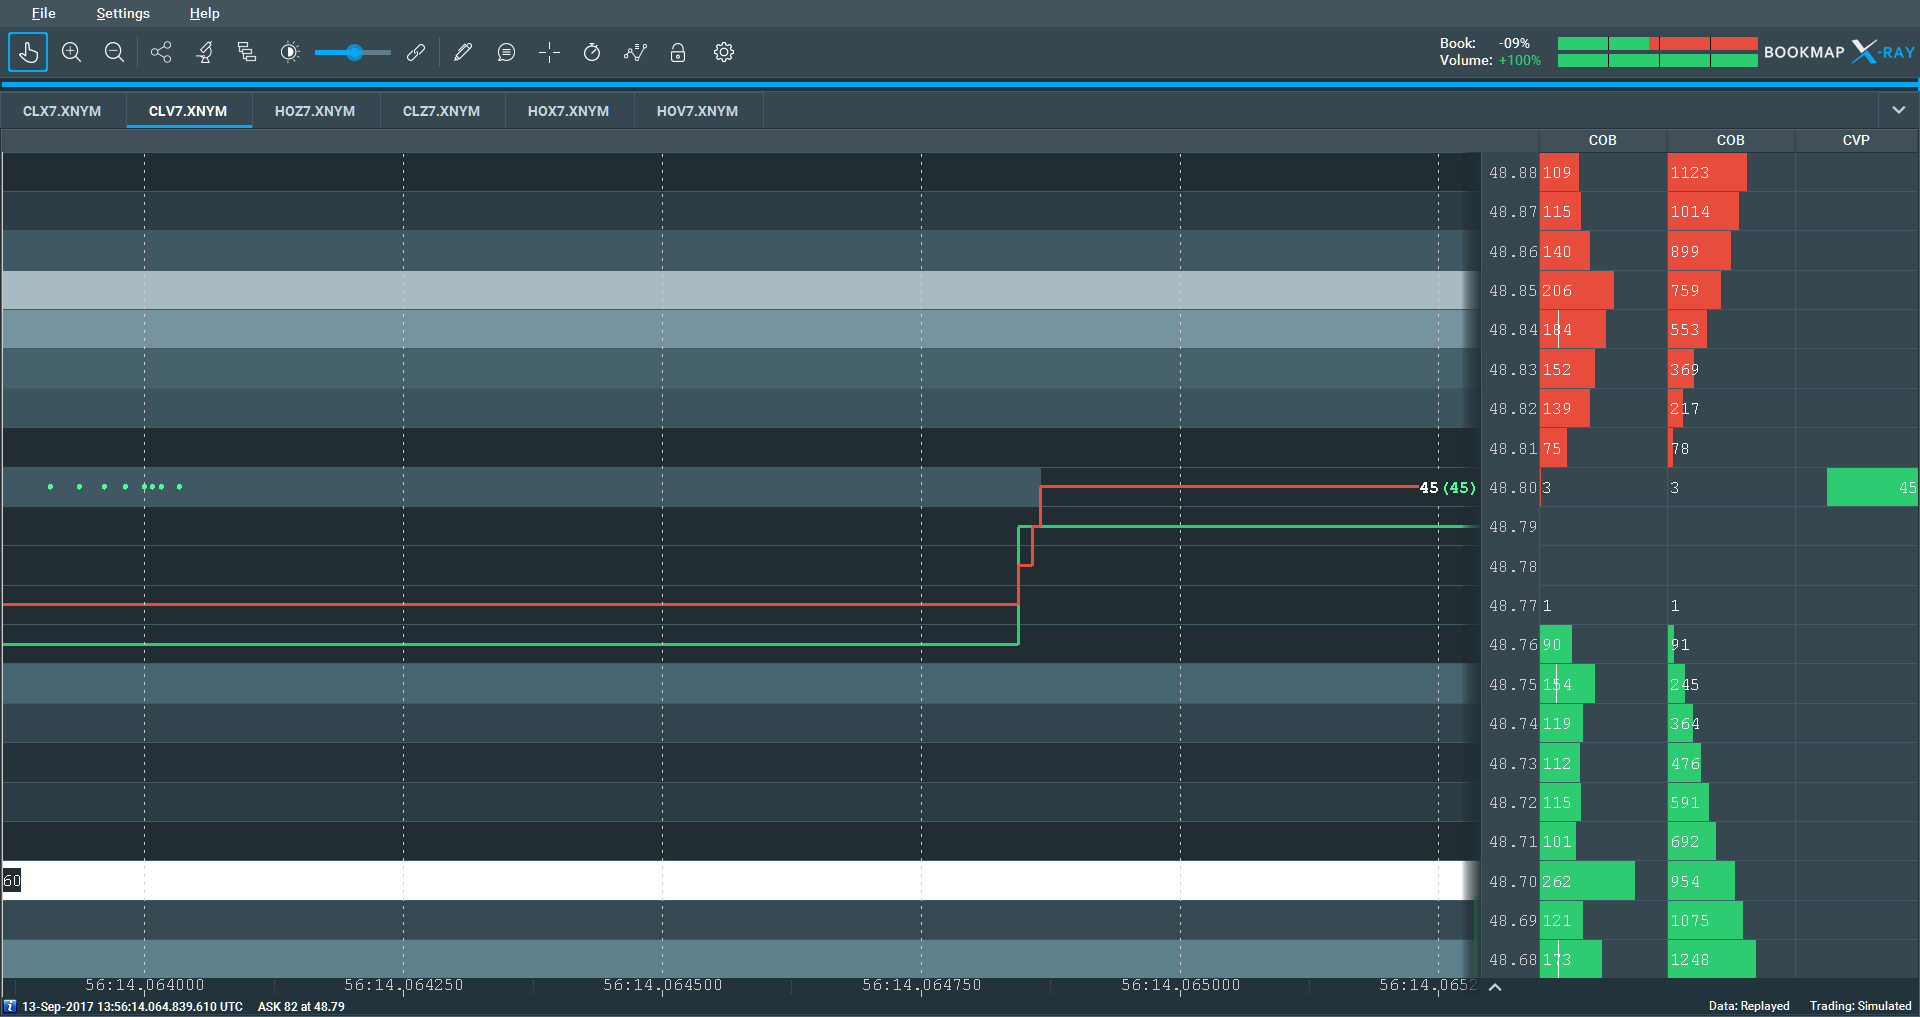Click the stopwatch timer icon
The image size is (1920, 1017).
pos(592,52)
